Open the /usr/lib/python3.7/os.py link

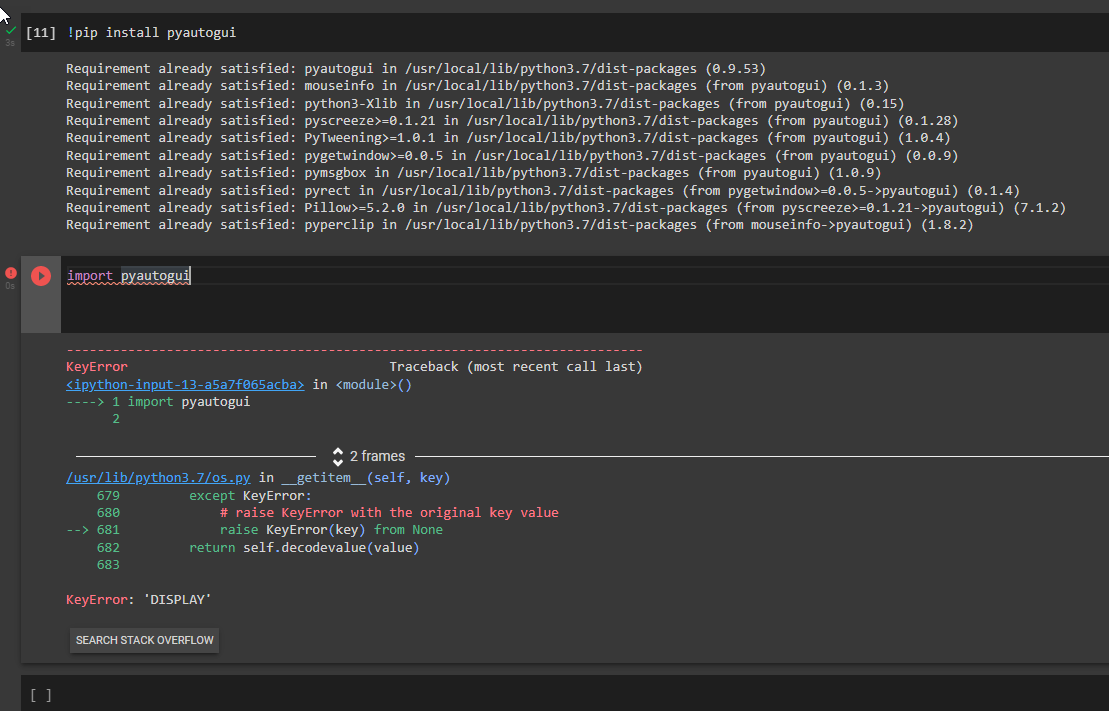[158, 478]
